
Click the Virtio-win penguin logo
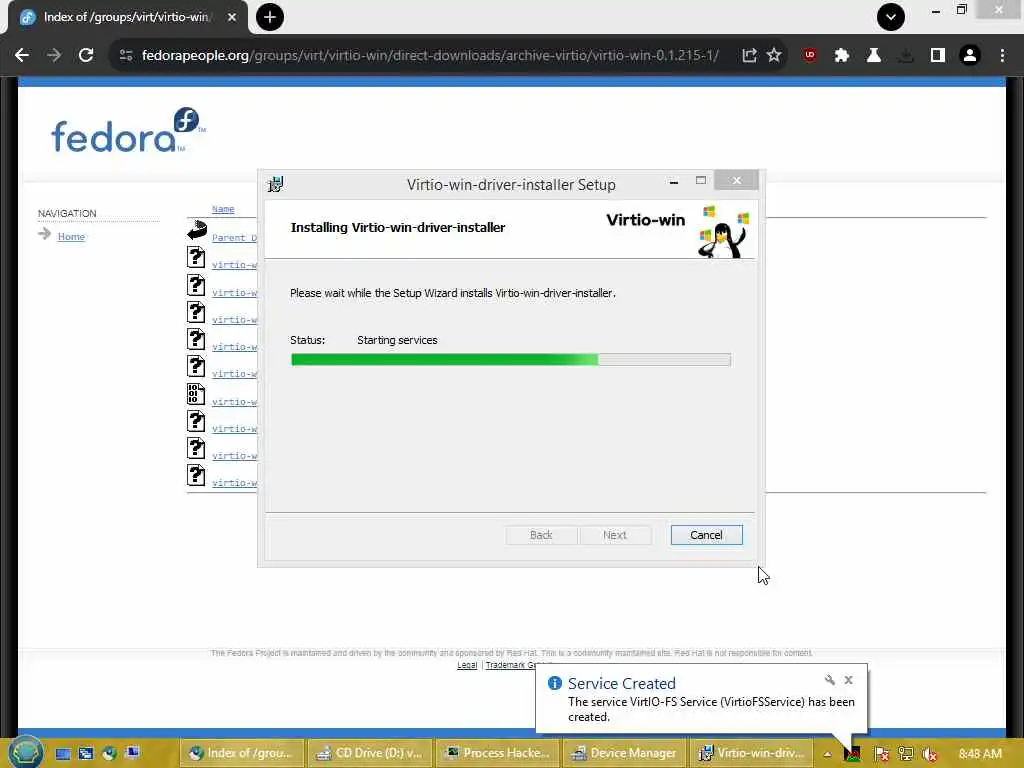coord(724,232)
